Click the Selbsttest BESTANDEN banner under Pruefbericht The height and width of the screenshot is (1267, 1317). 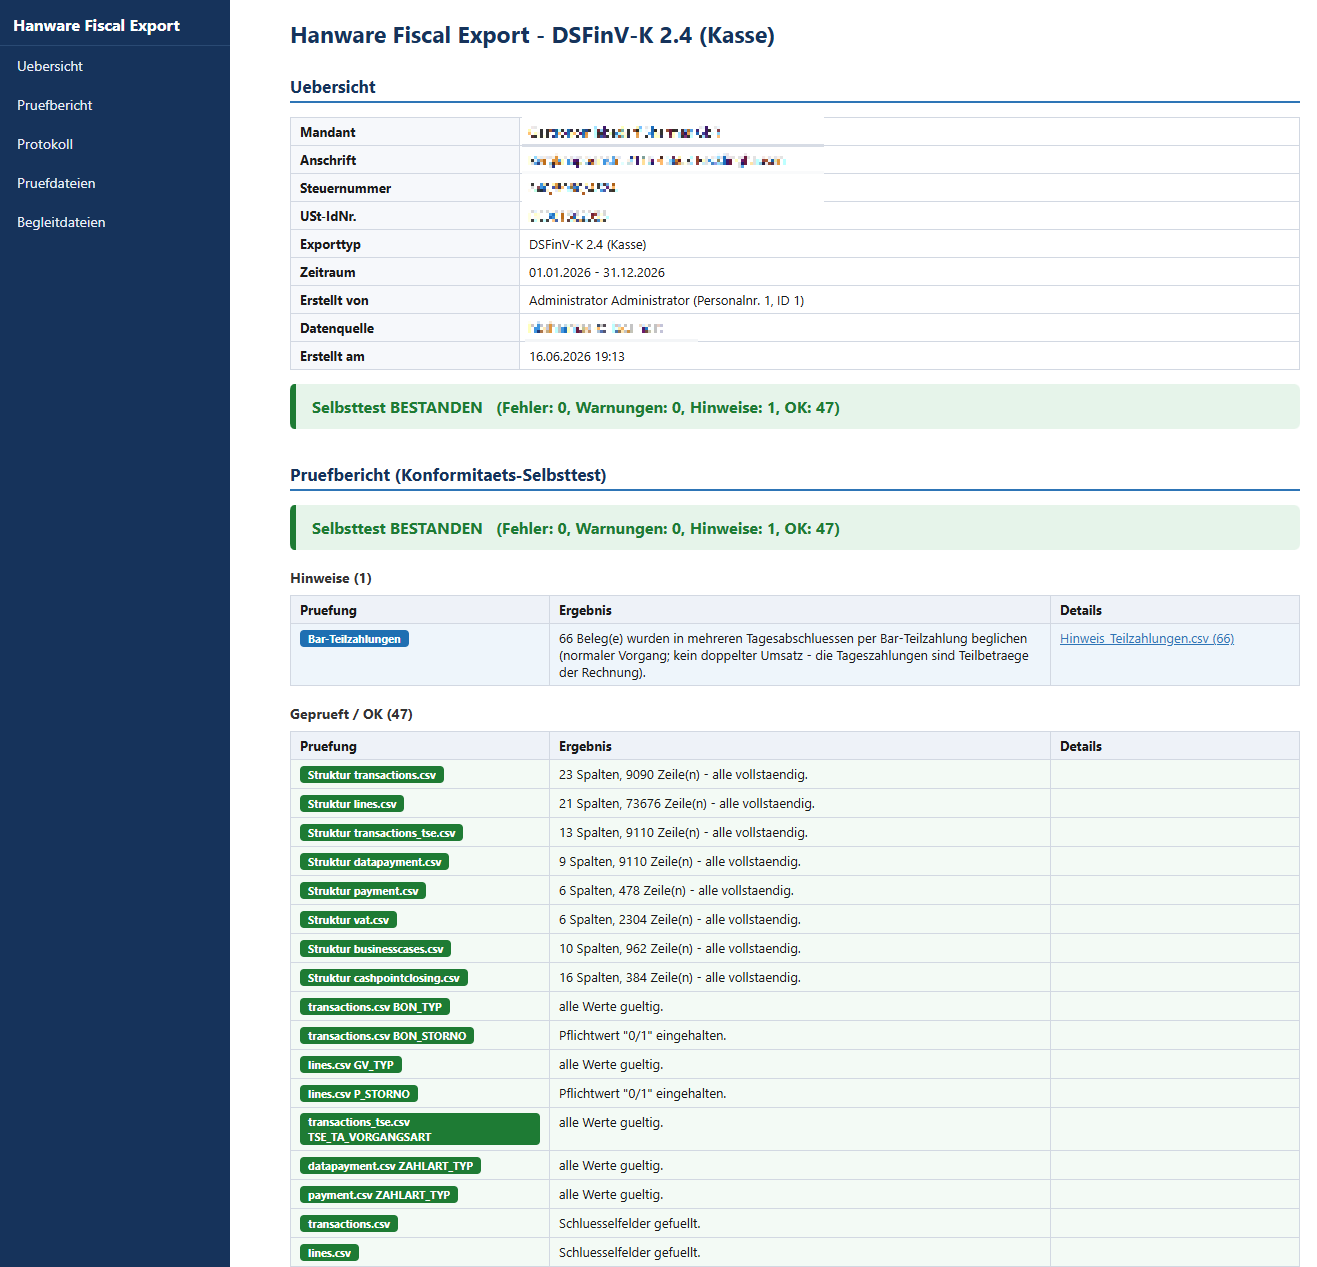click(795, 528)
